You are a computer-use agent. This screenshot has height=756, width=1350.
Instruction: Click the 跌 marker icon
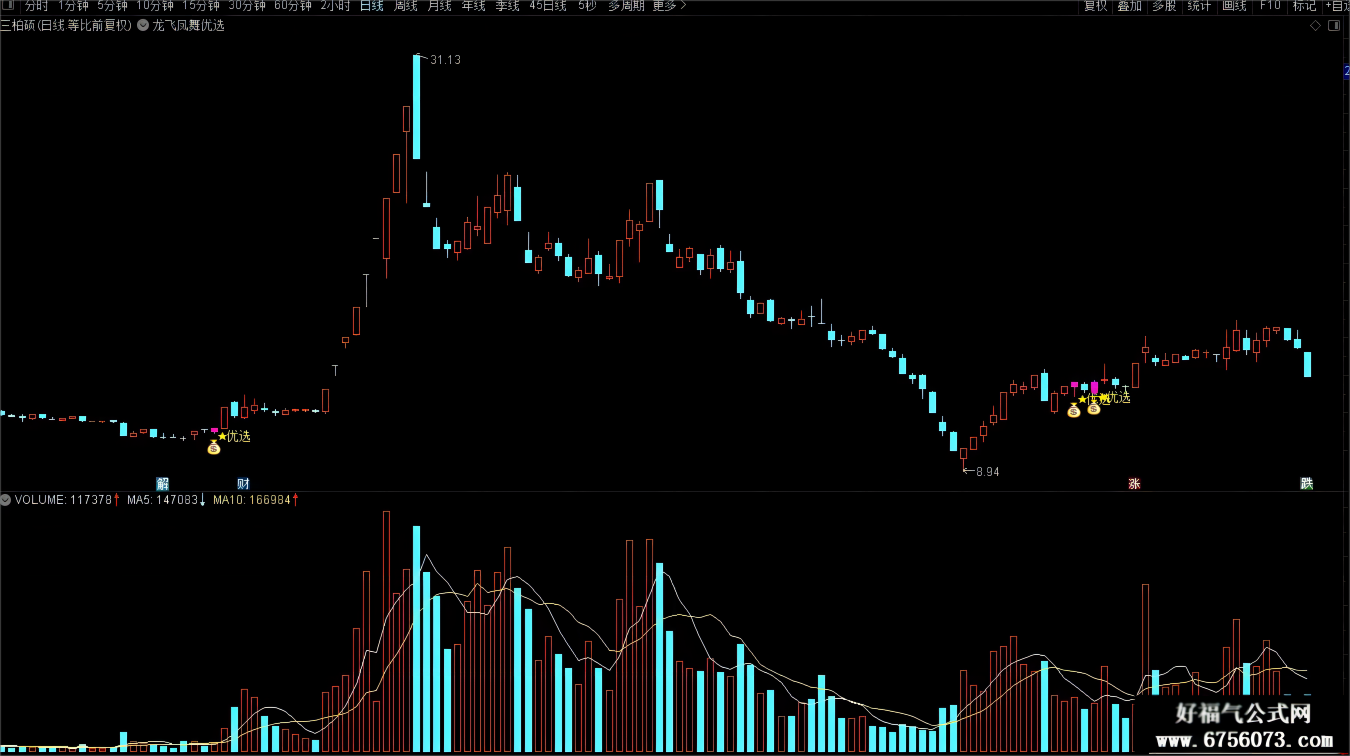point(1306,483)
